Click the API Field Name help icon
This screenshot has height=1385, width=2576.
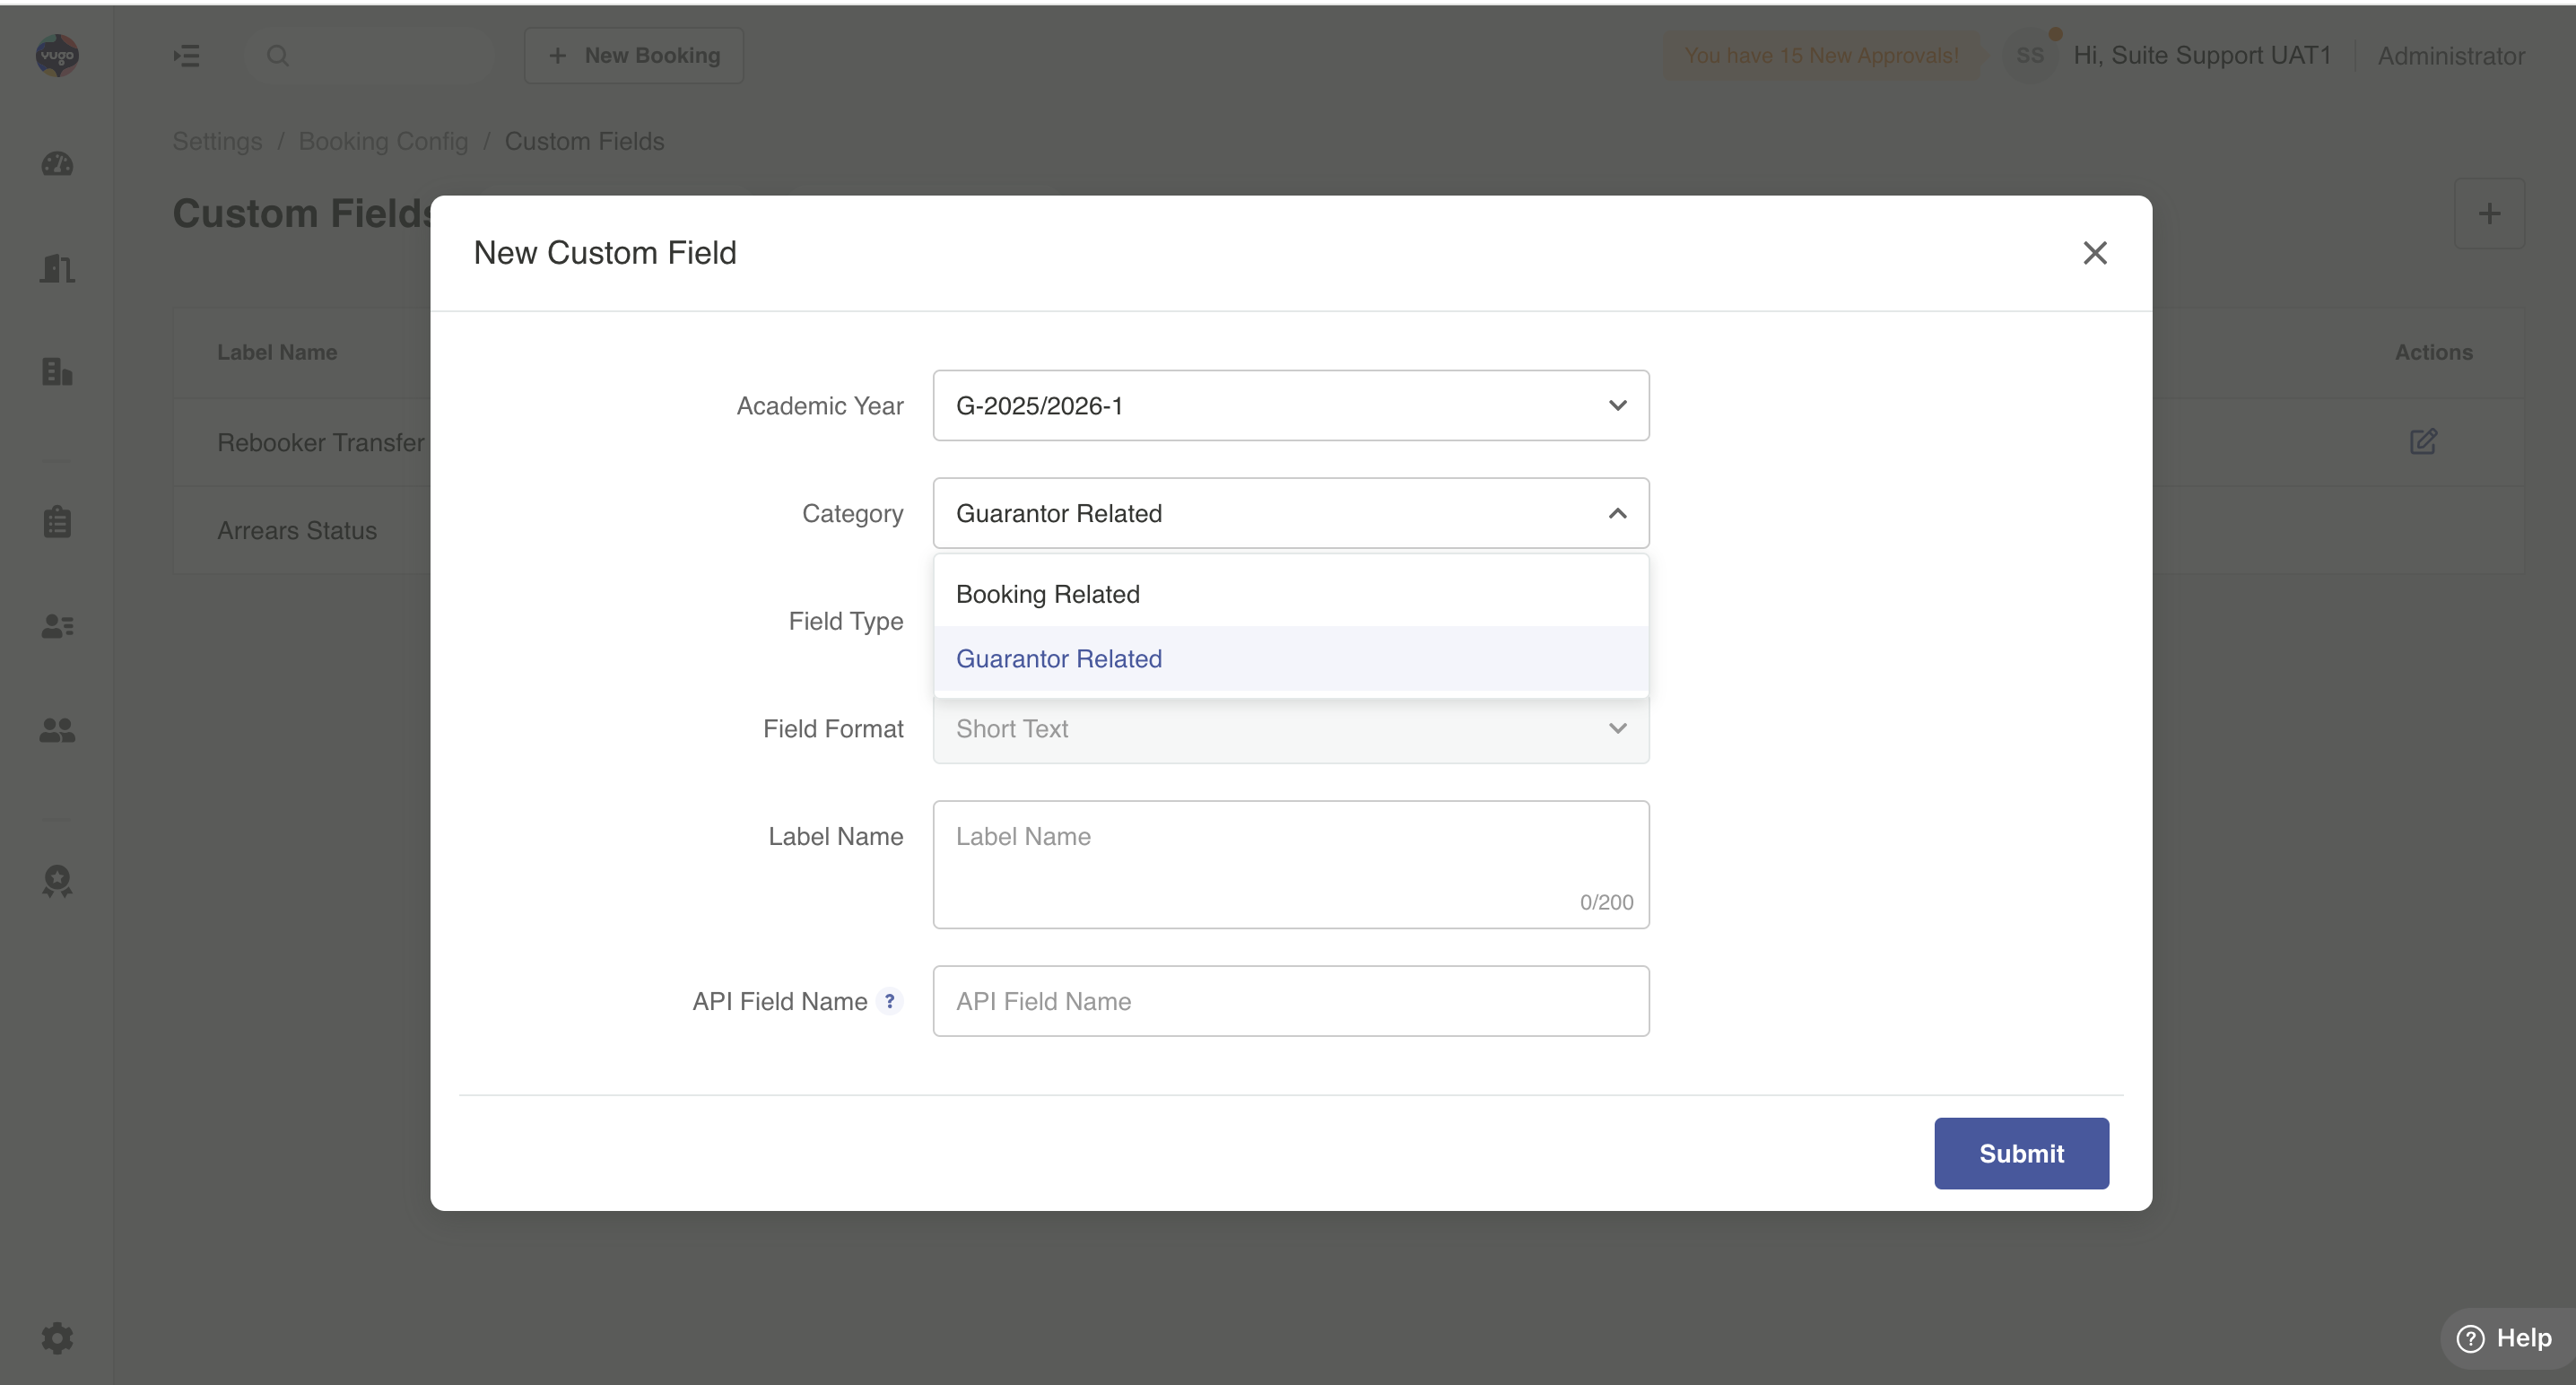(889, 1001)
